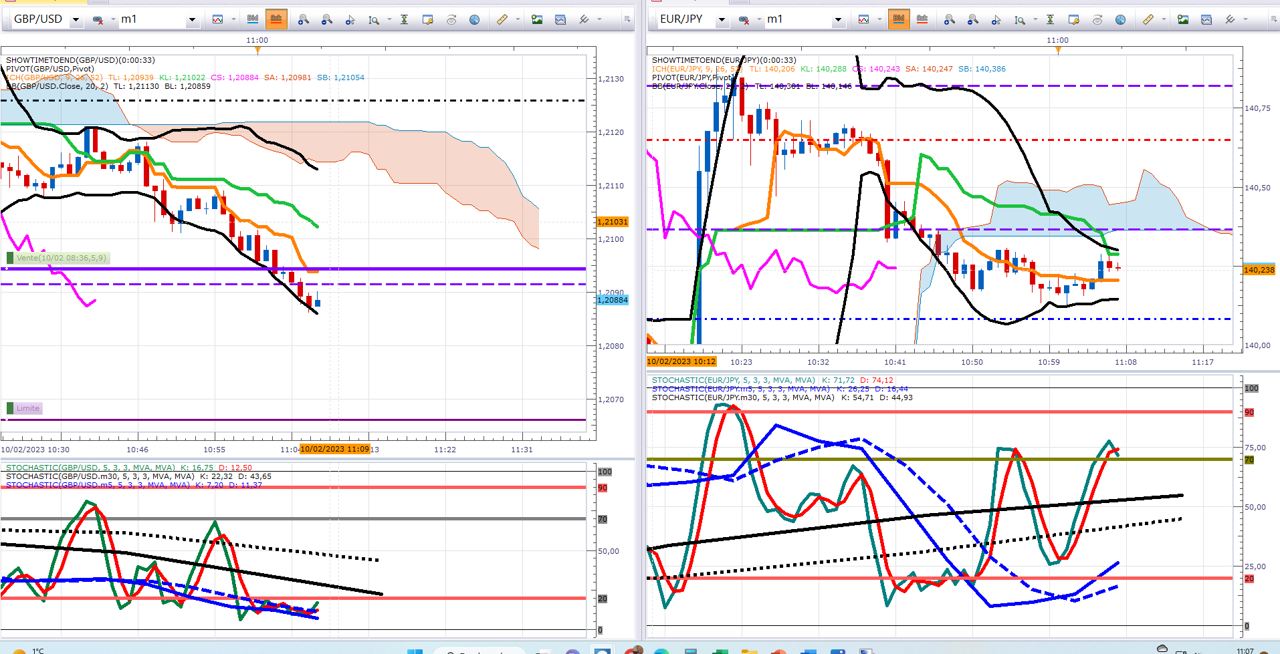This screenshot has width=1280, height=654.
Task: Expand the indicator lines arrow in EUR/JPY toolbar
Action: [1246, 19]
